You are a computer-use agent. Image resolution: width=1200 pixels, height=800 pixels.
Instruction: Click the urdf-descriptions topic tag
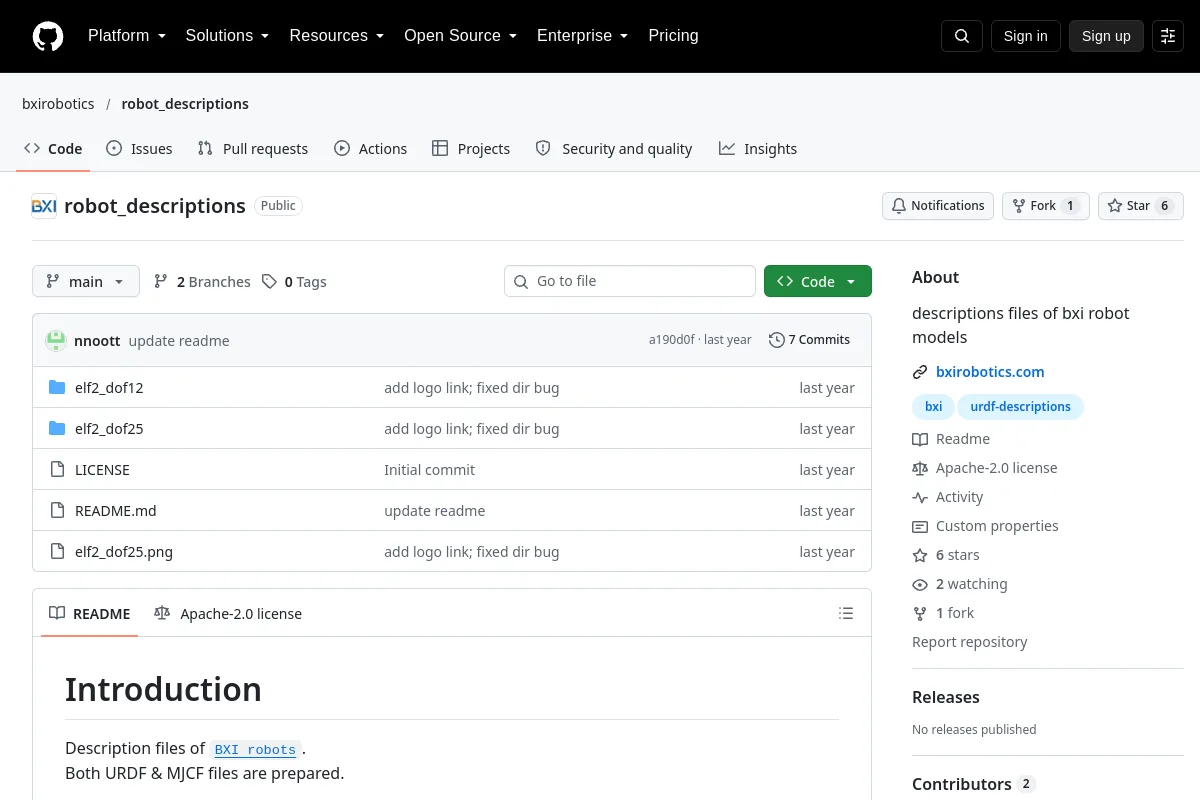1020,407
